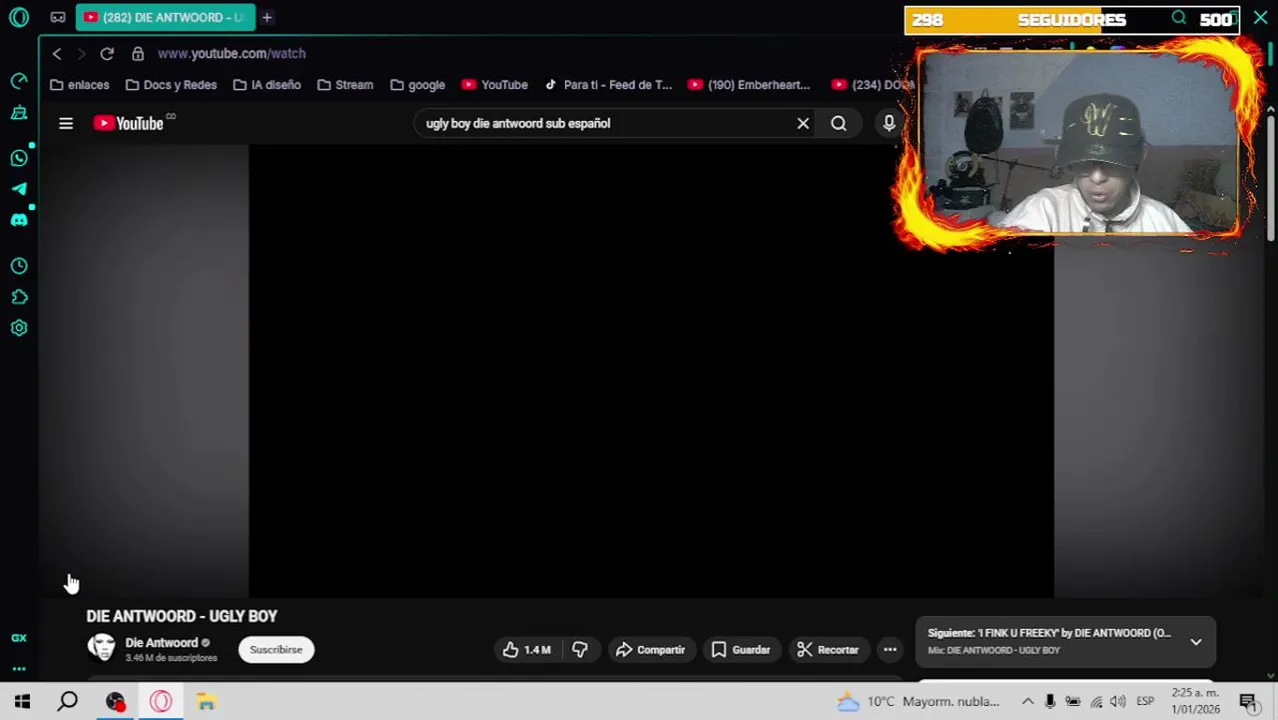1278x720 pixels.
Task: Open GX Corner gamepad icon in tab bar
Action: tap(58, 17)
